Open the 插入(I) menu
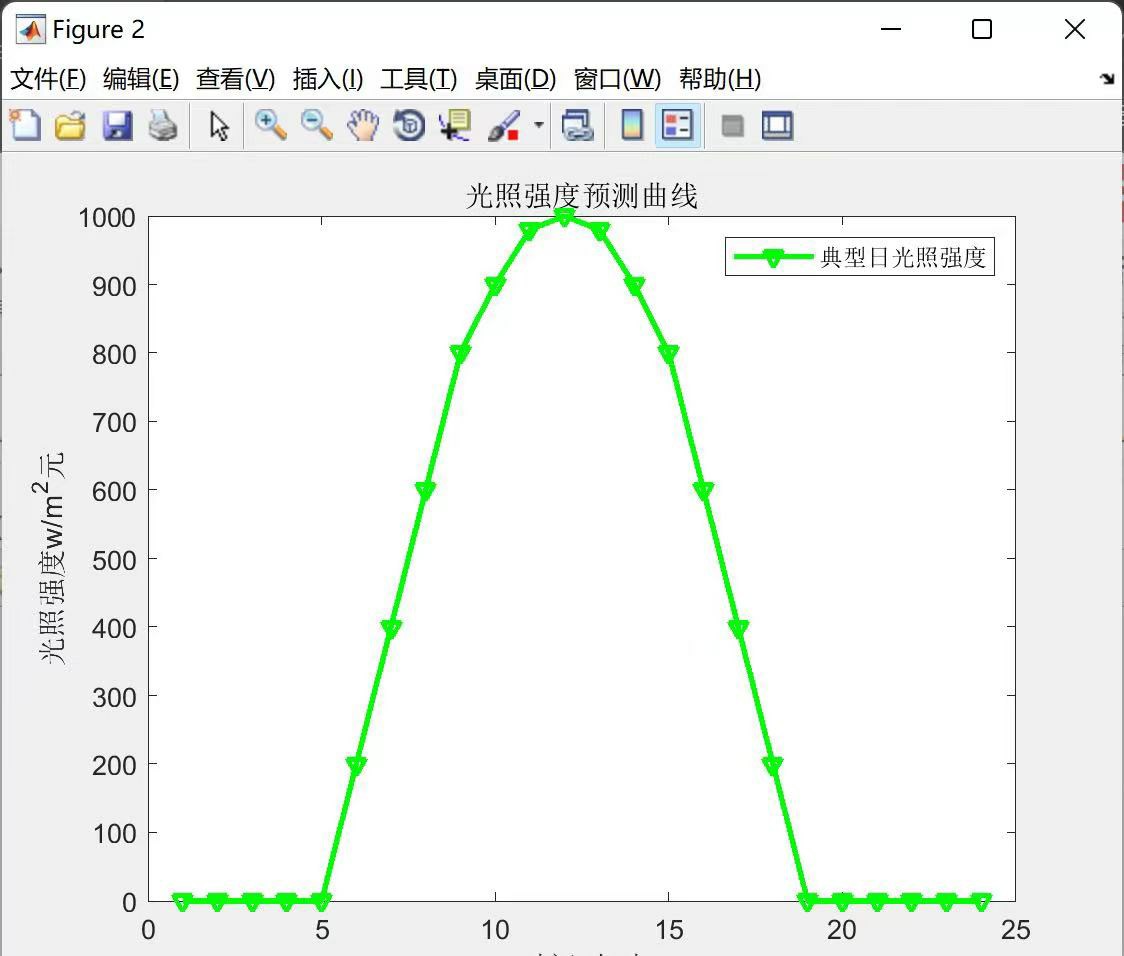The height and width of the screenshot is (956, 1124). 328,79
